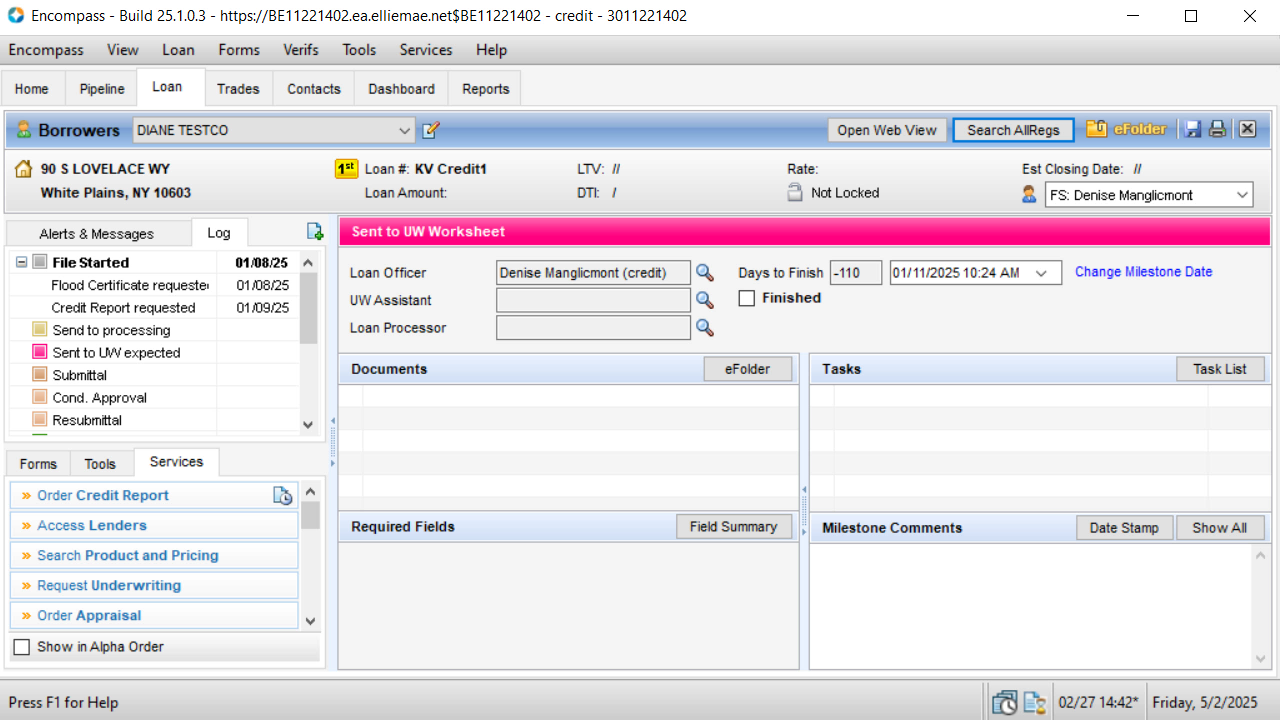The image size is (1280, 720).
Task: Enable Show in Alpha Order checkbox
Action: click(x=21, y=647)
